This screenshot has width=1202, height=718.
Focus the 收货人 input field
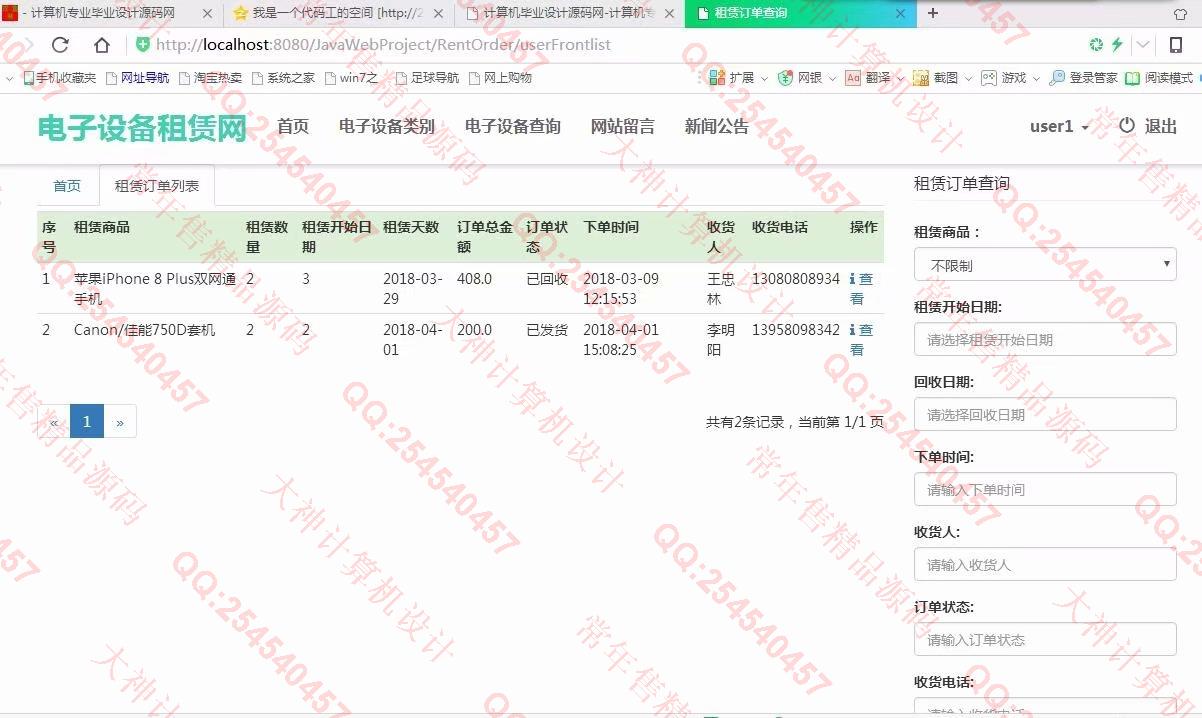pos(1045,564)
